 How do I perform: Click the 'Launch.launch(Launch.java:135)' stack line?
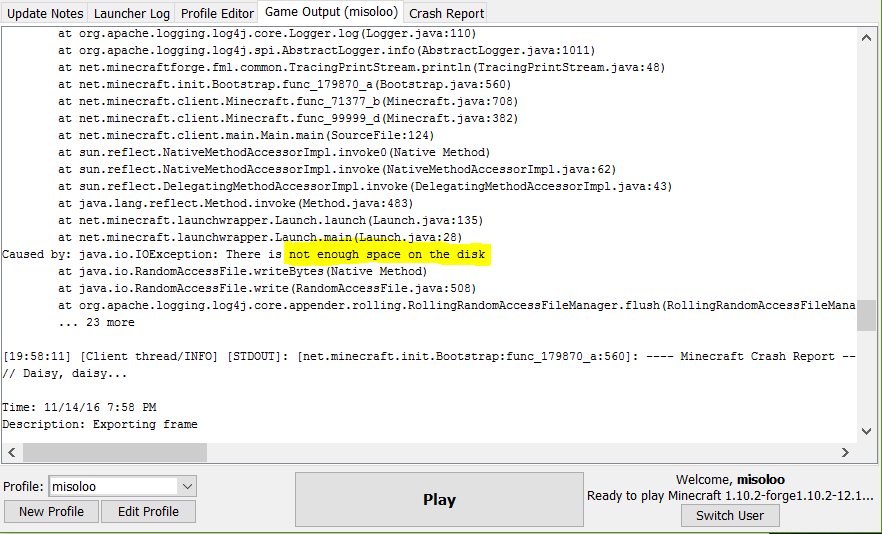coord(271,221)
